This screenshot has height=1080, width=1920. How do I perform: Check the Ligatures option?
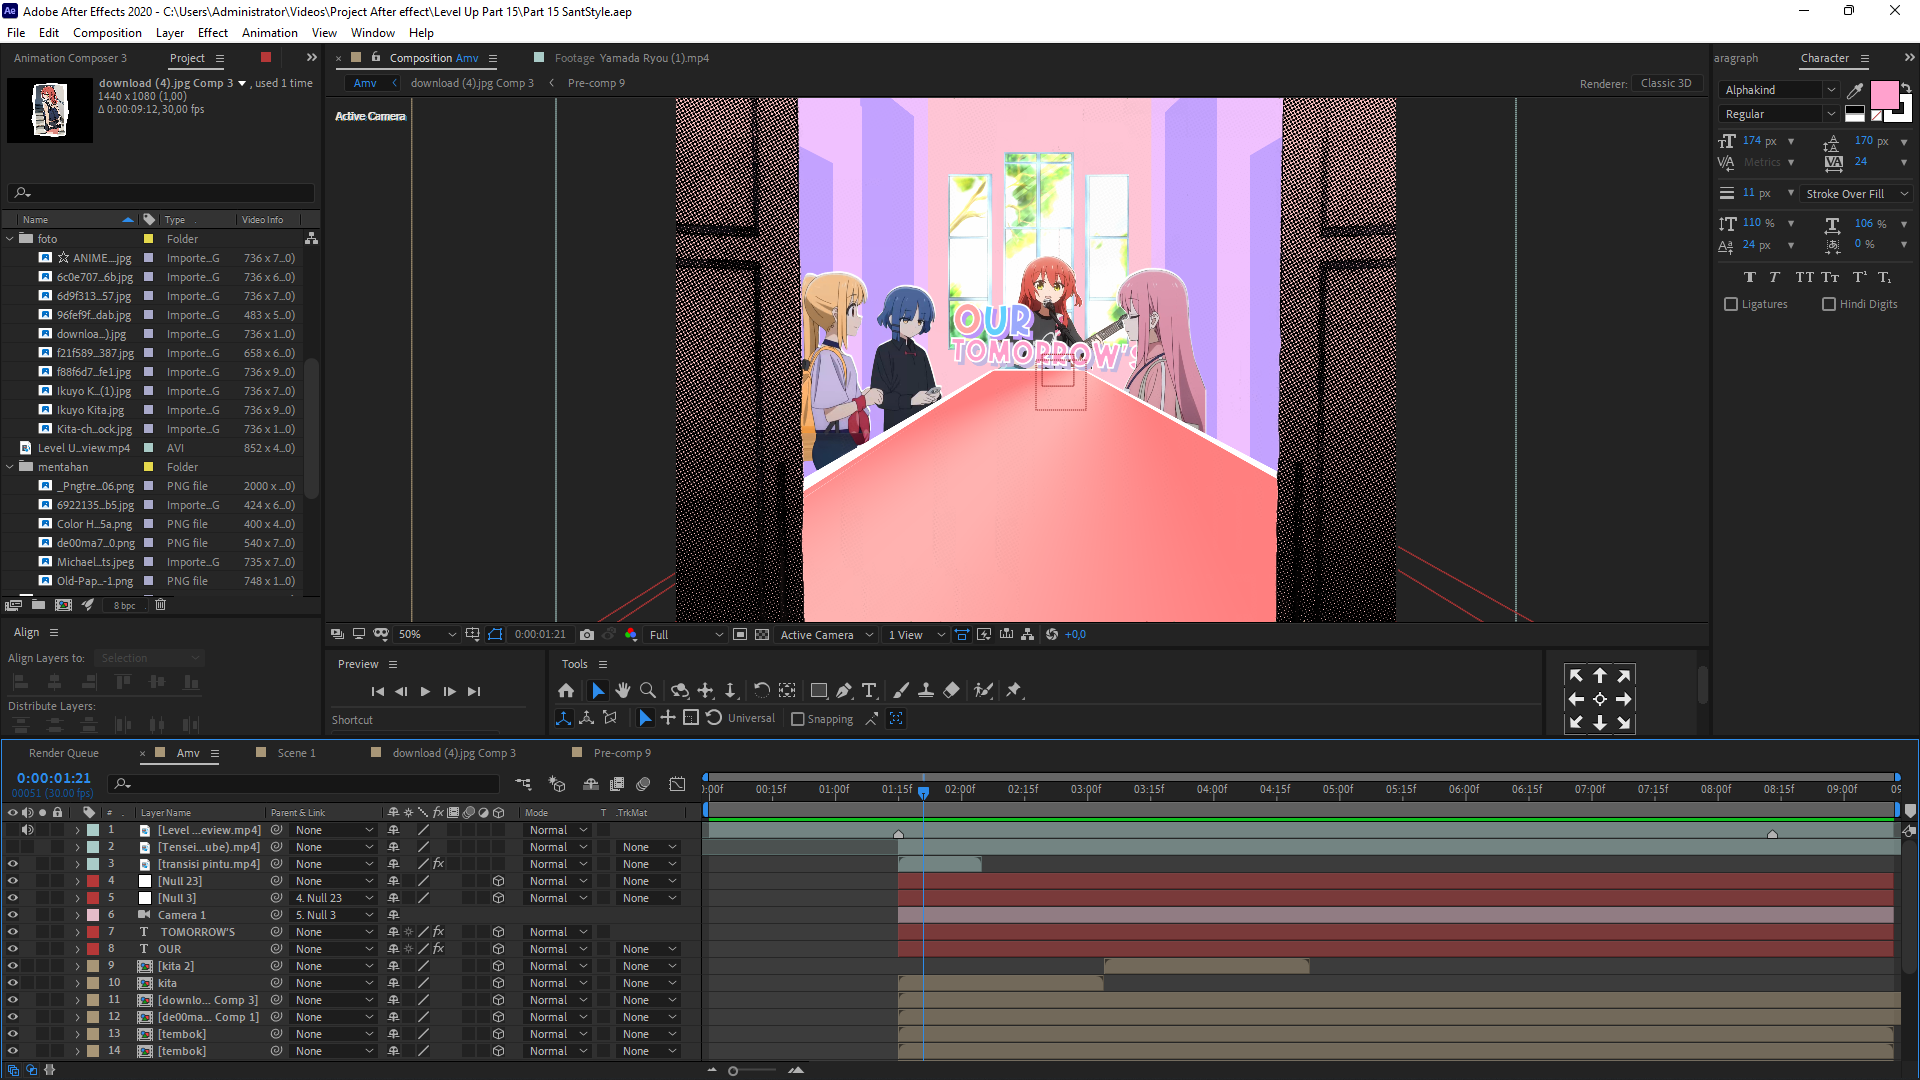point(1731,304)
